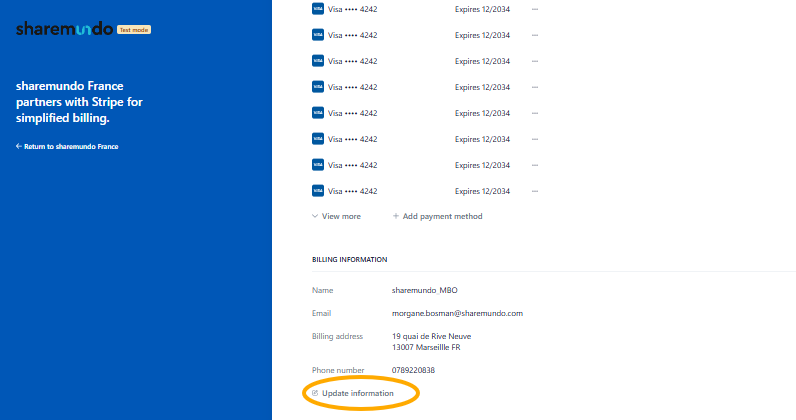
Task: Expand View more payment methods
Action: tap(336, 216)
